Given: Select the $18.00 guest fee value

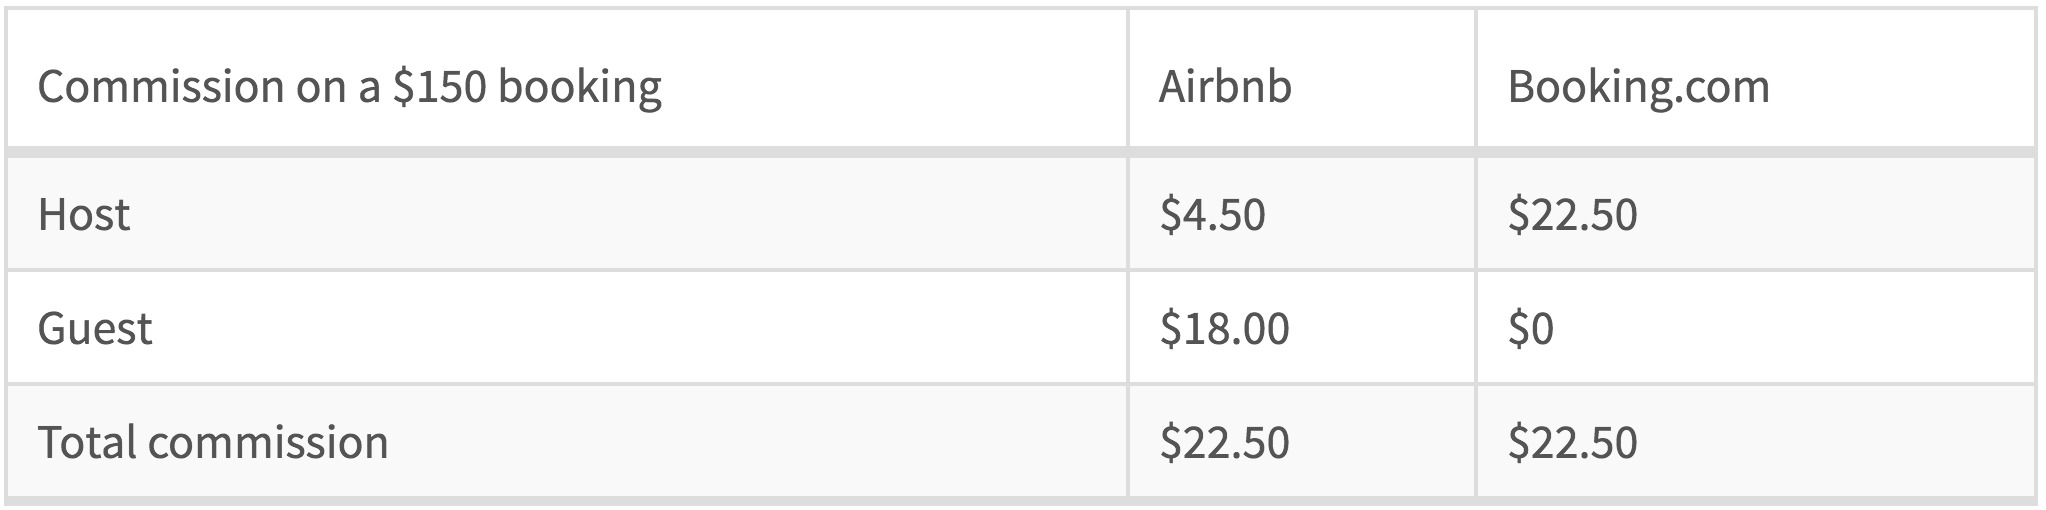Looking at the screenshot, I should click(x=1224, y=329).
